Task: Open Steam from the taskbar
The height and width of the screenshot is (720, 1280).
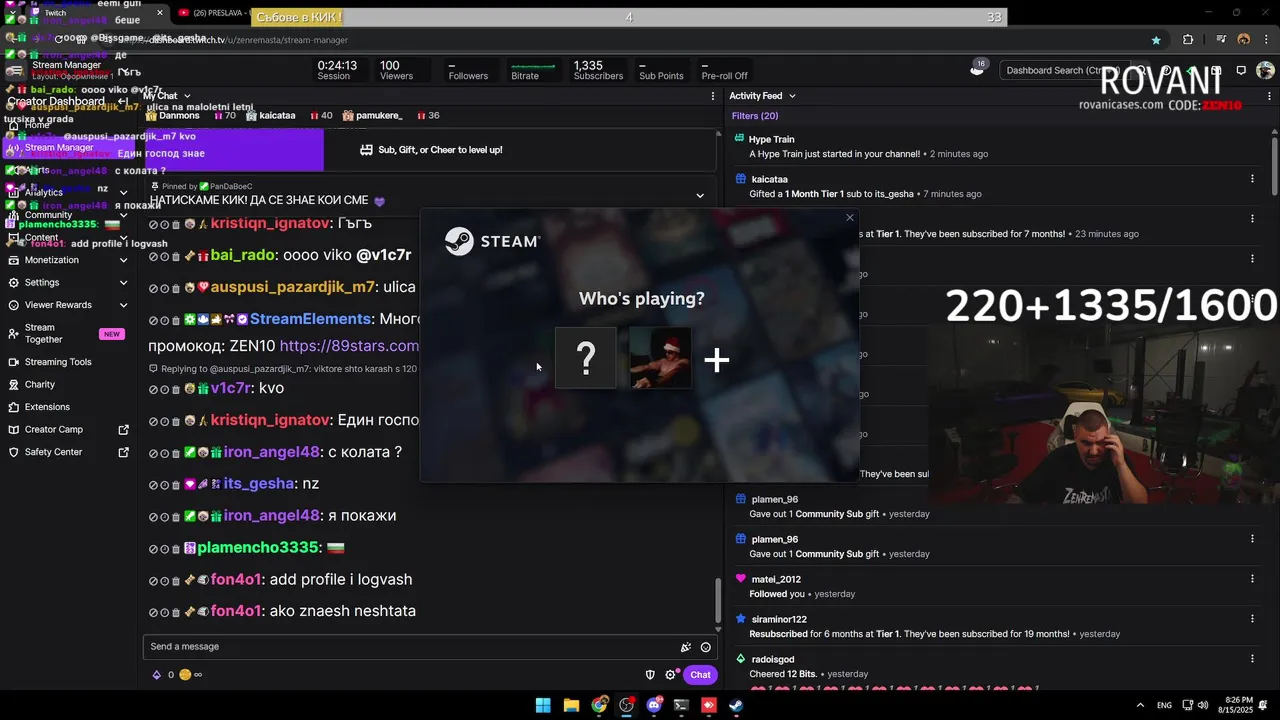Action: [736, 705]
